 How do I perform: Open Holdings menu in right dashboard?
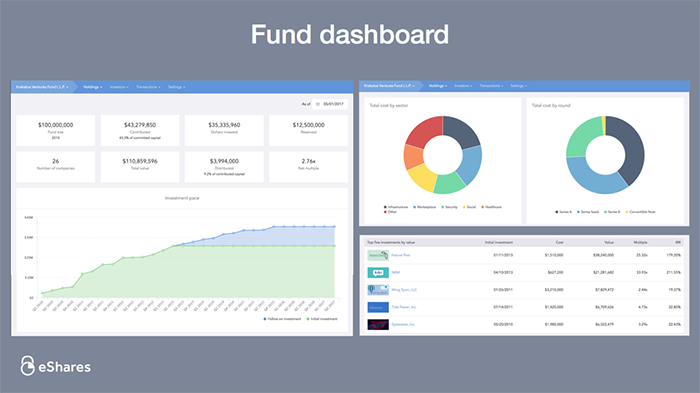(x=438, y=86)
